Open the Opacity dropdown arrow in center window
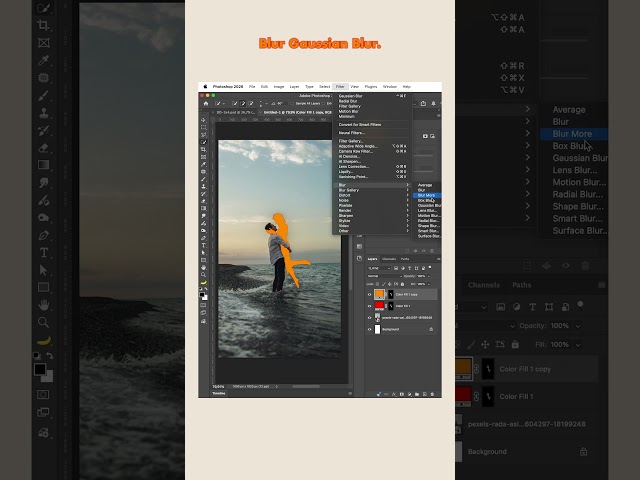The width and height of the screenshot is (640, 480). 429,276
